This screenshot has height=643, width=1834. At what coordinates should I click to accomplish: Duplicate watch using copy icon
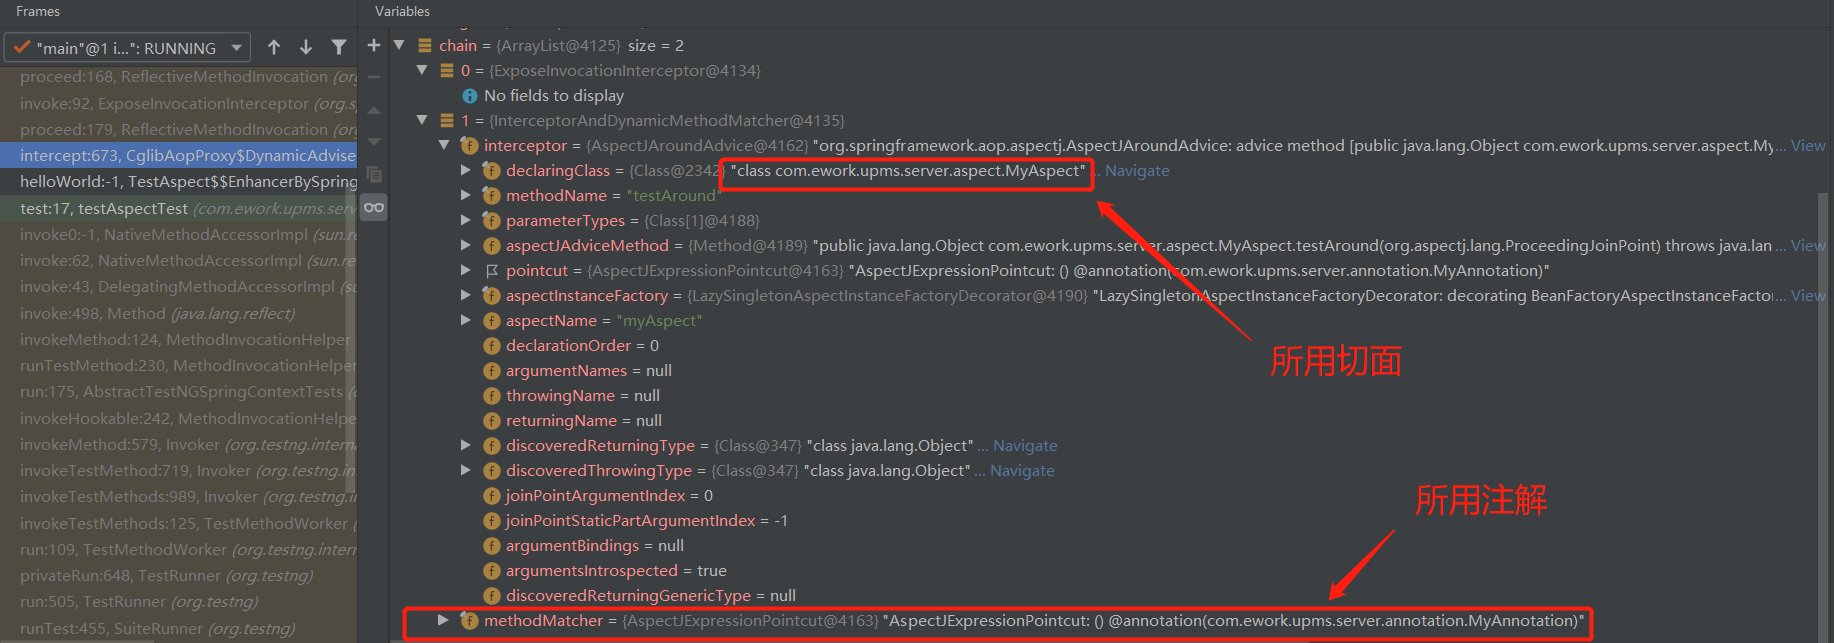pos(374,175)
